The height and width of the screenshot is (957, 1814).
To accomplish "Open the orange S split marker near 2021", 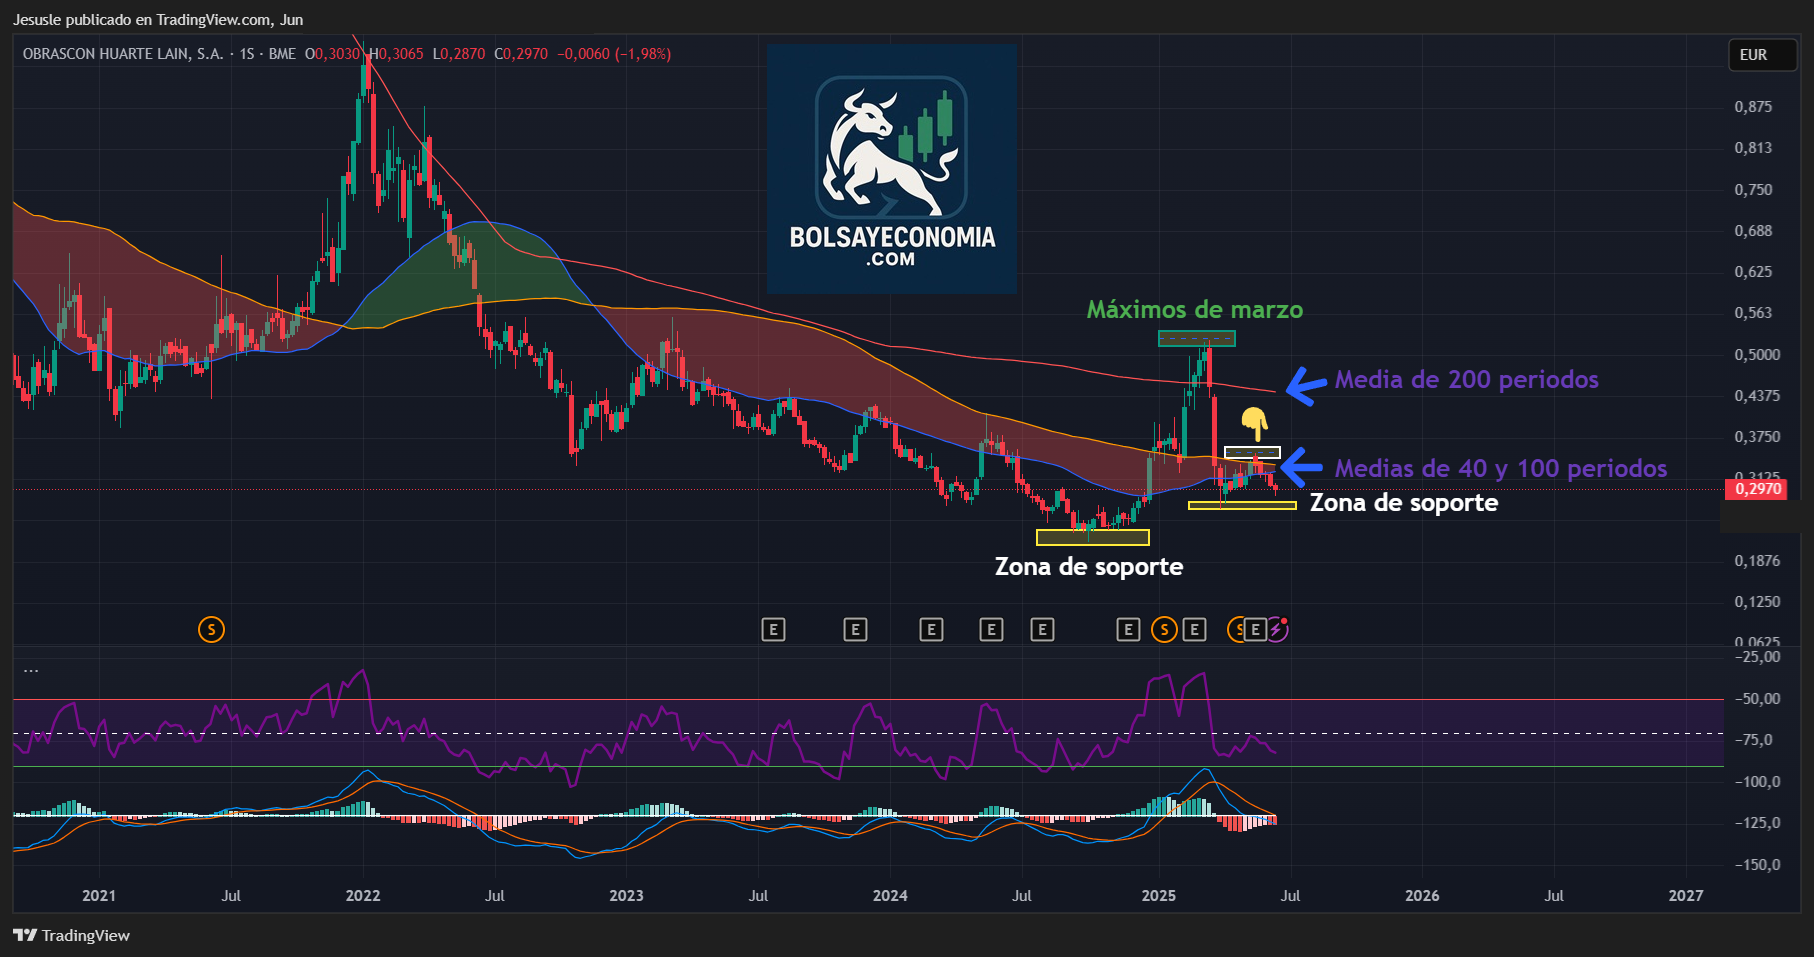I will point(211,629).
